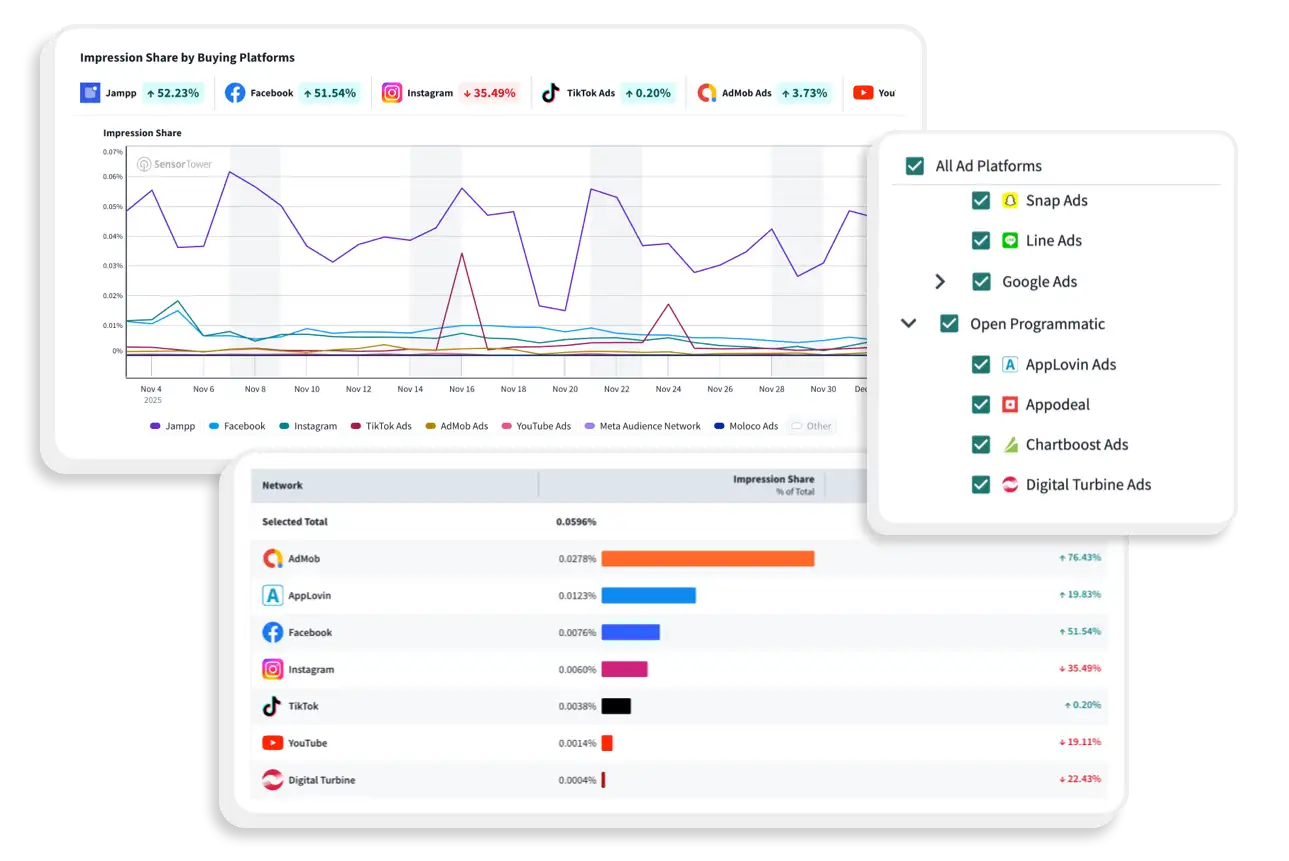Click the AdMob 0.0278% share value
The height and width of the screenshot is (861, 1289).
pyautogui.click(x=578, y=558)
